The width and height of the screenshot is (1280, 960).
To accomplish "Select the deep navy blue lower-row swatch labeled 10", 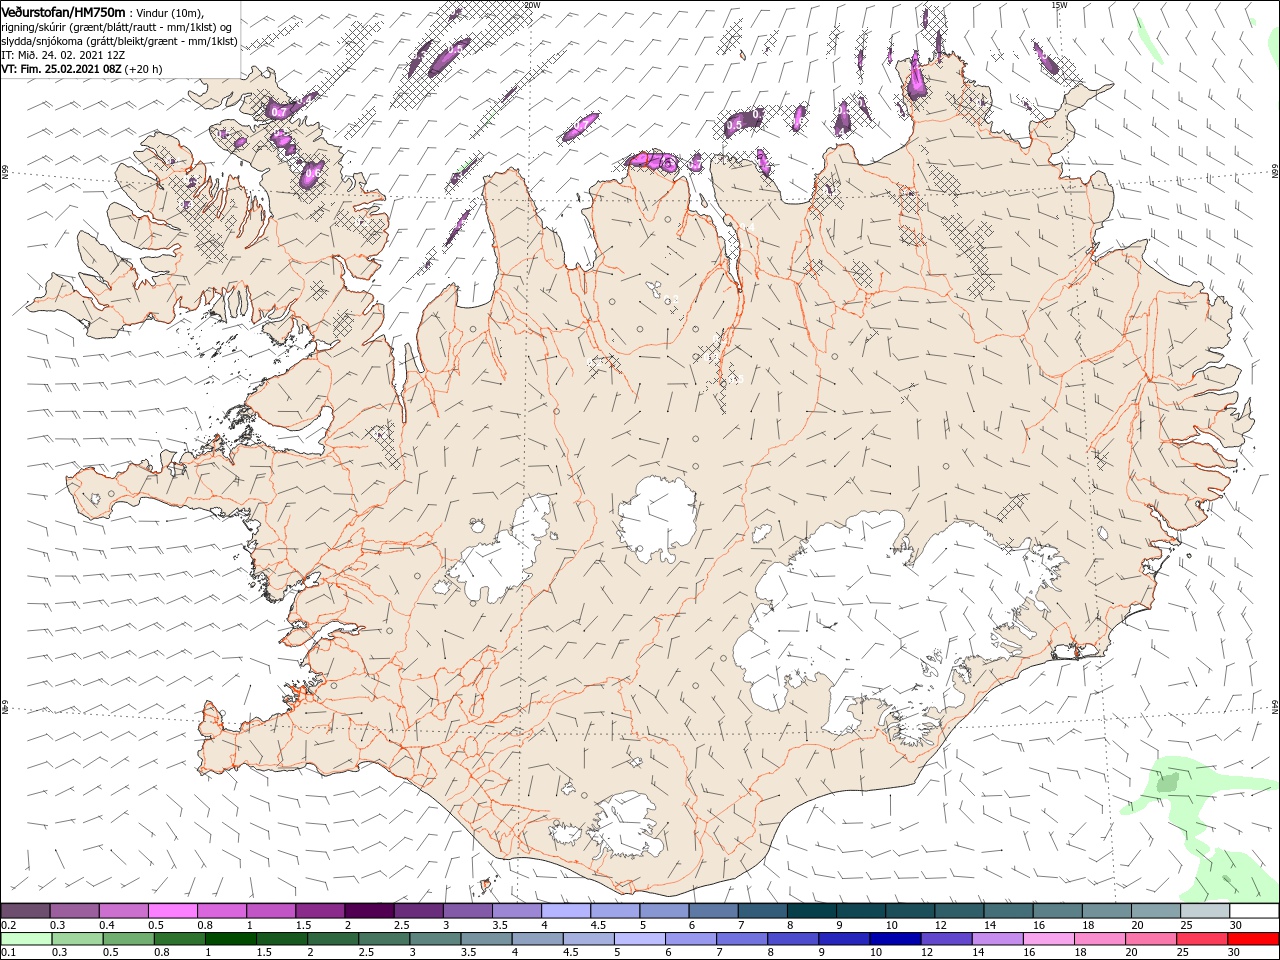I will pyautogui.click(x=894, y=939).
